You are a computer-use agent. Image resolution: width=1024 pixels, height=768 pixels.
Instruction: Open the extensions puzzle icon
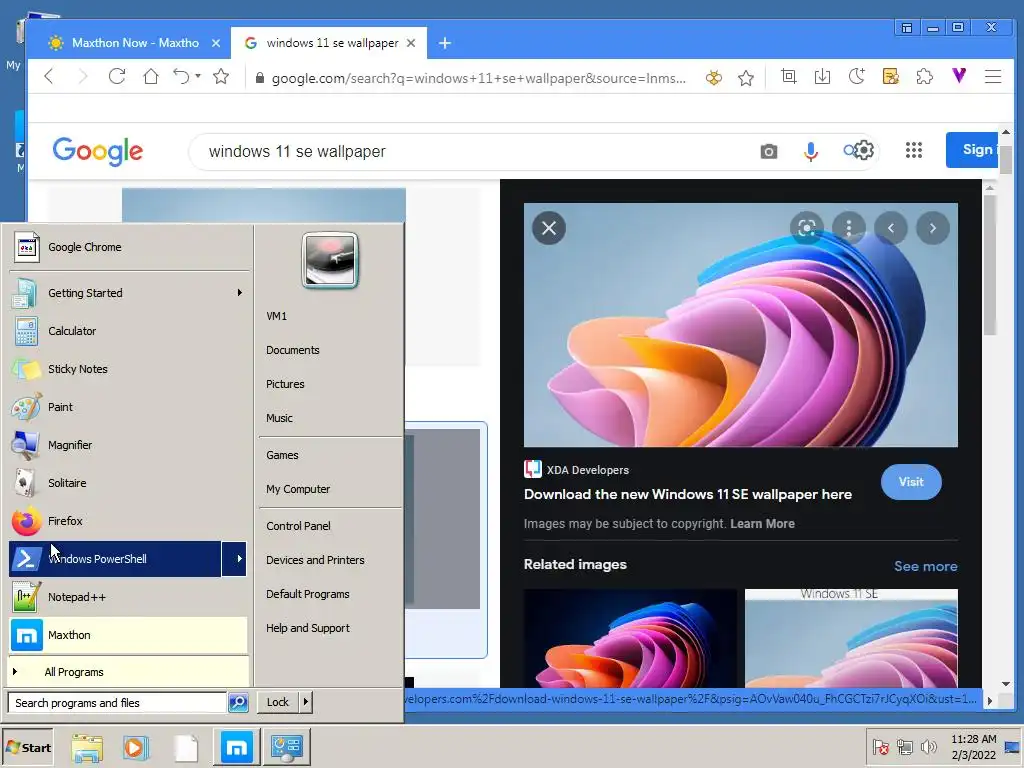point(924,77)
